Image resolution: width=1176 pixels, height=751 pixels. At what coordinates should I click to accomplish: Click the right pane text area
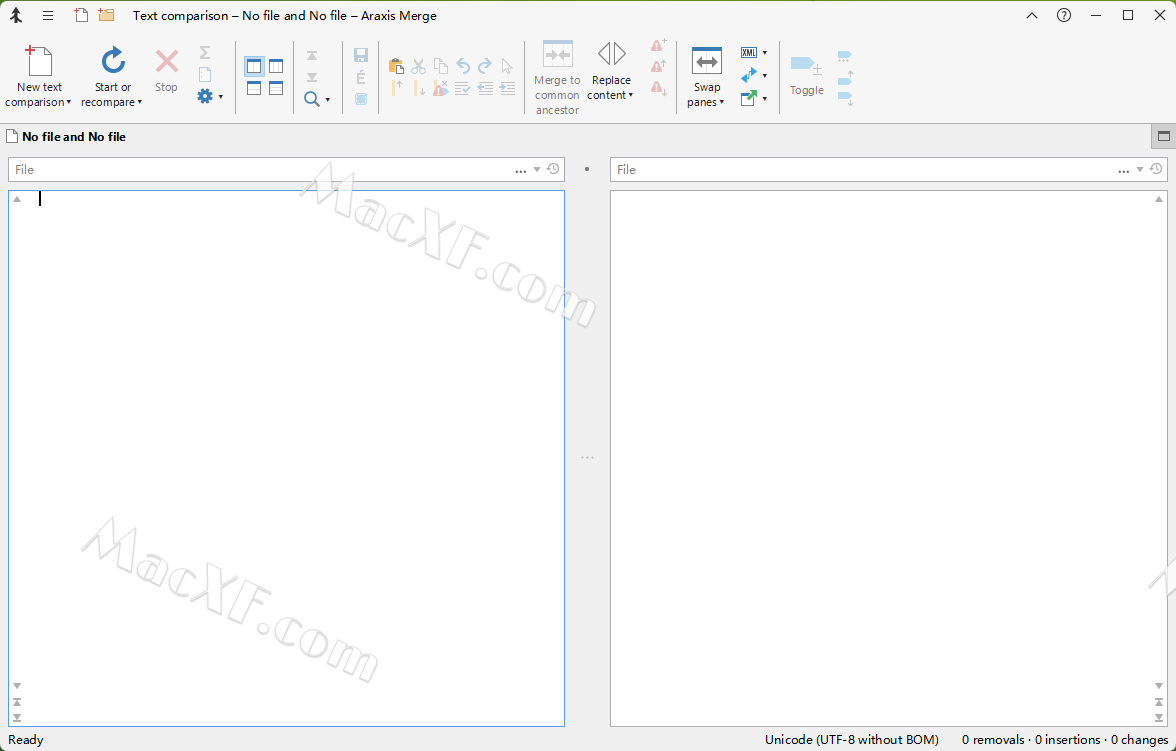(x=889, y=458)
